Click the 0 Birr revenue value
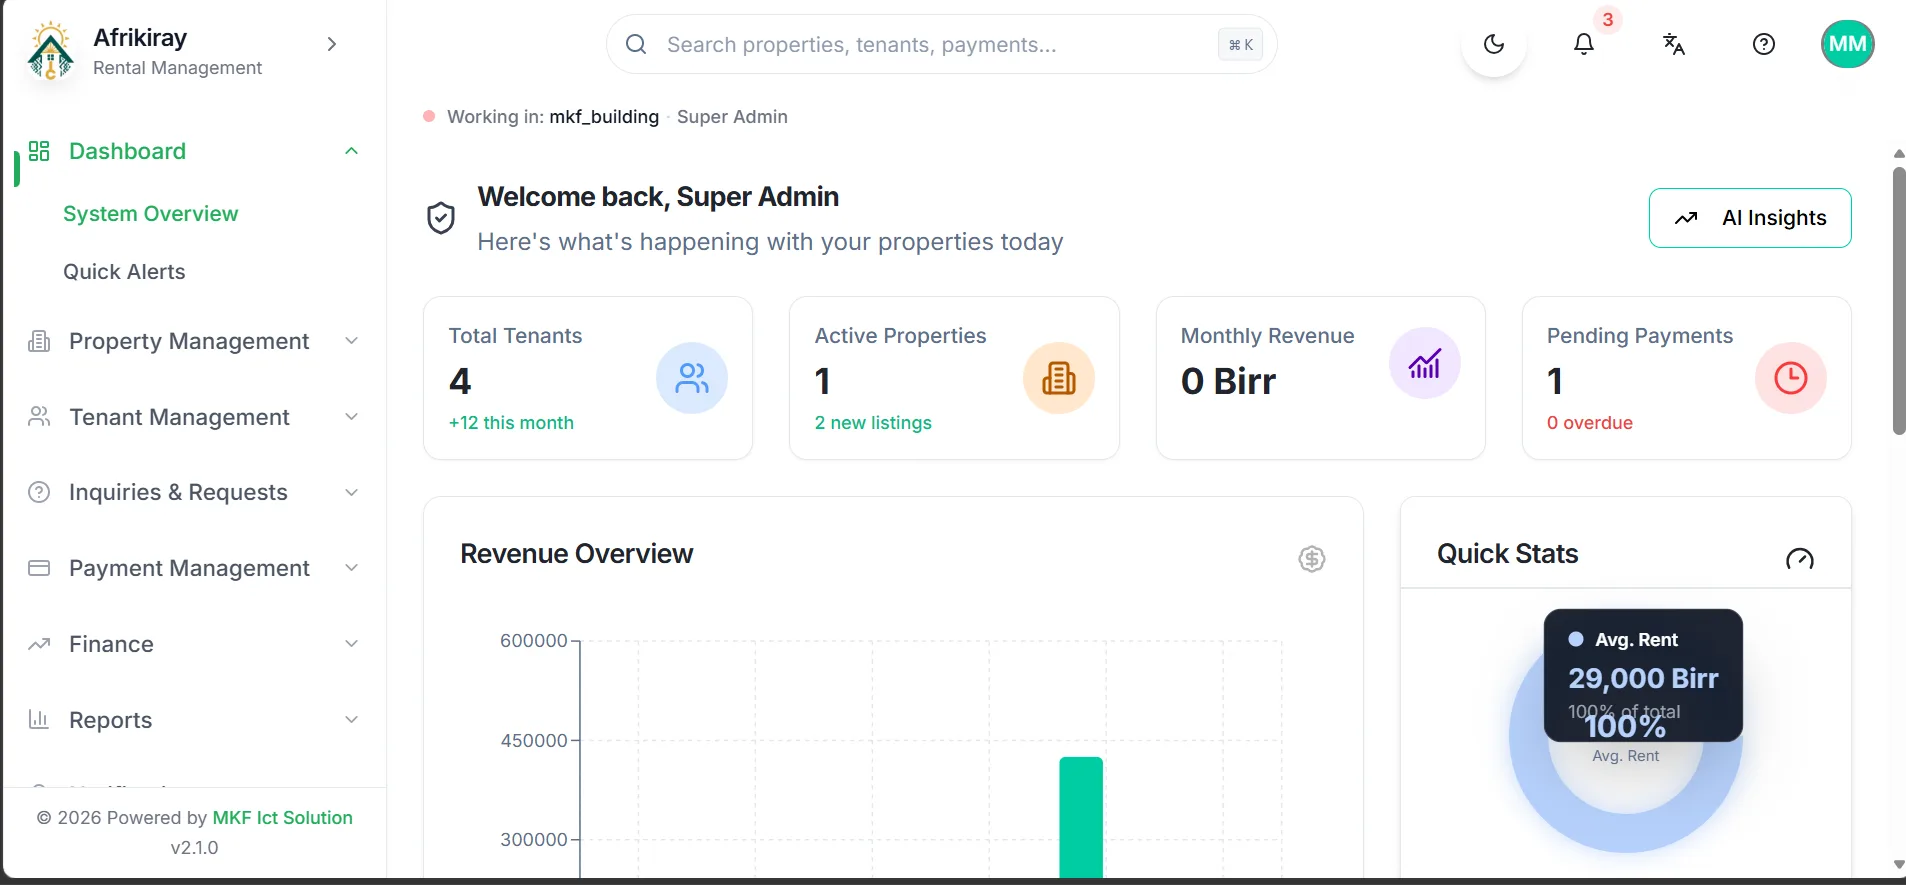Viewport: 1906px width, 885px height. [1228, 381]
